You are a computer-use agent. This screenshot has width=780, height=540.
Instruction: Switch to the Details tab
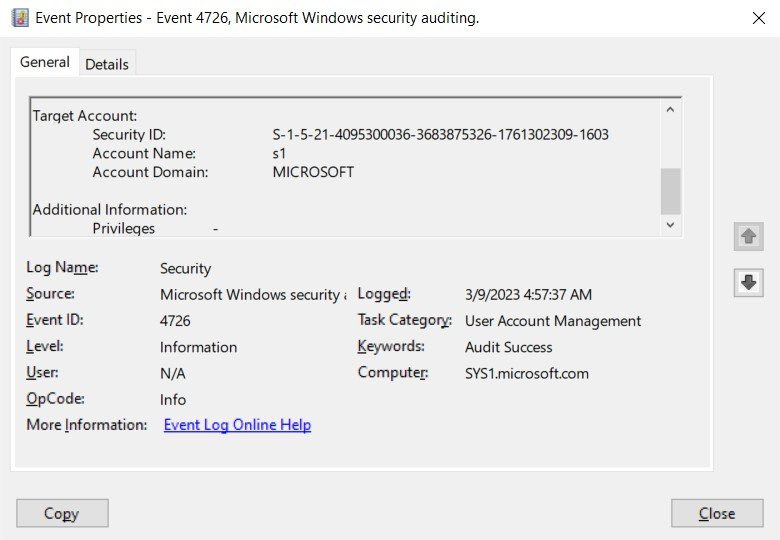pos(107,64)
